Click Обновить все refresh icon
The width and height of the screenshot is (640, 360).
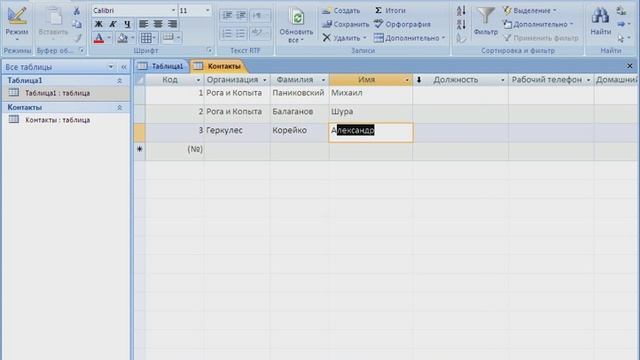(296, 25)
